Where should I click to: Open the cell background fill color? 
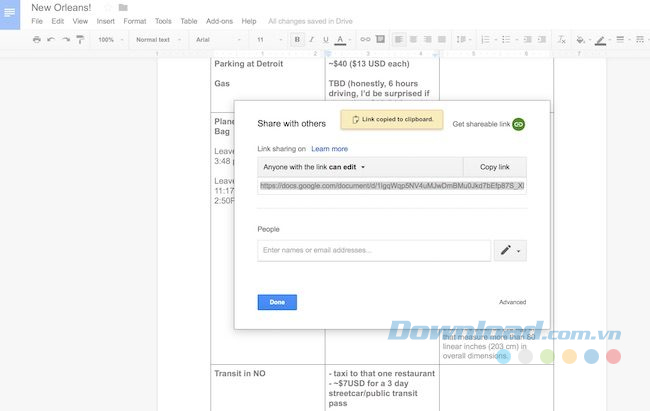coord(583,40)
